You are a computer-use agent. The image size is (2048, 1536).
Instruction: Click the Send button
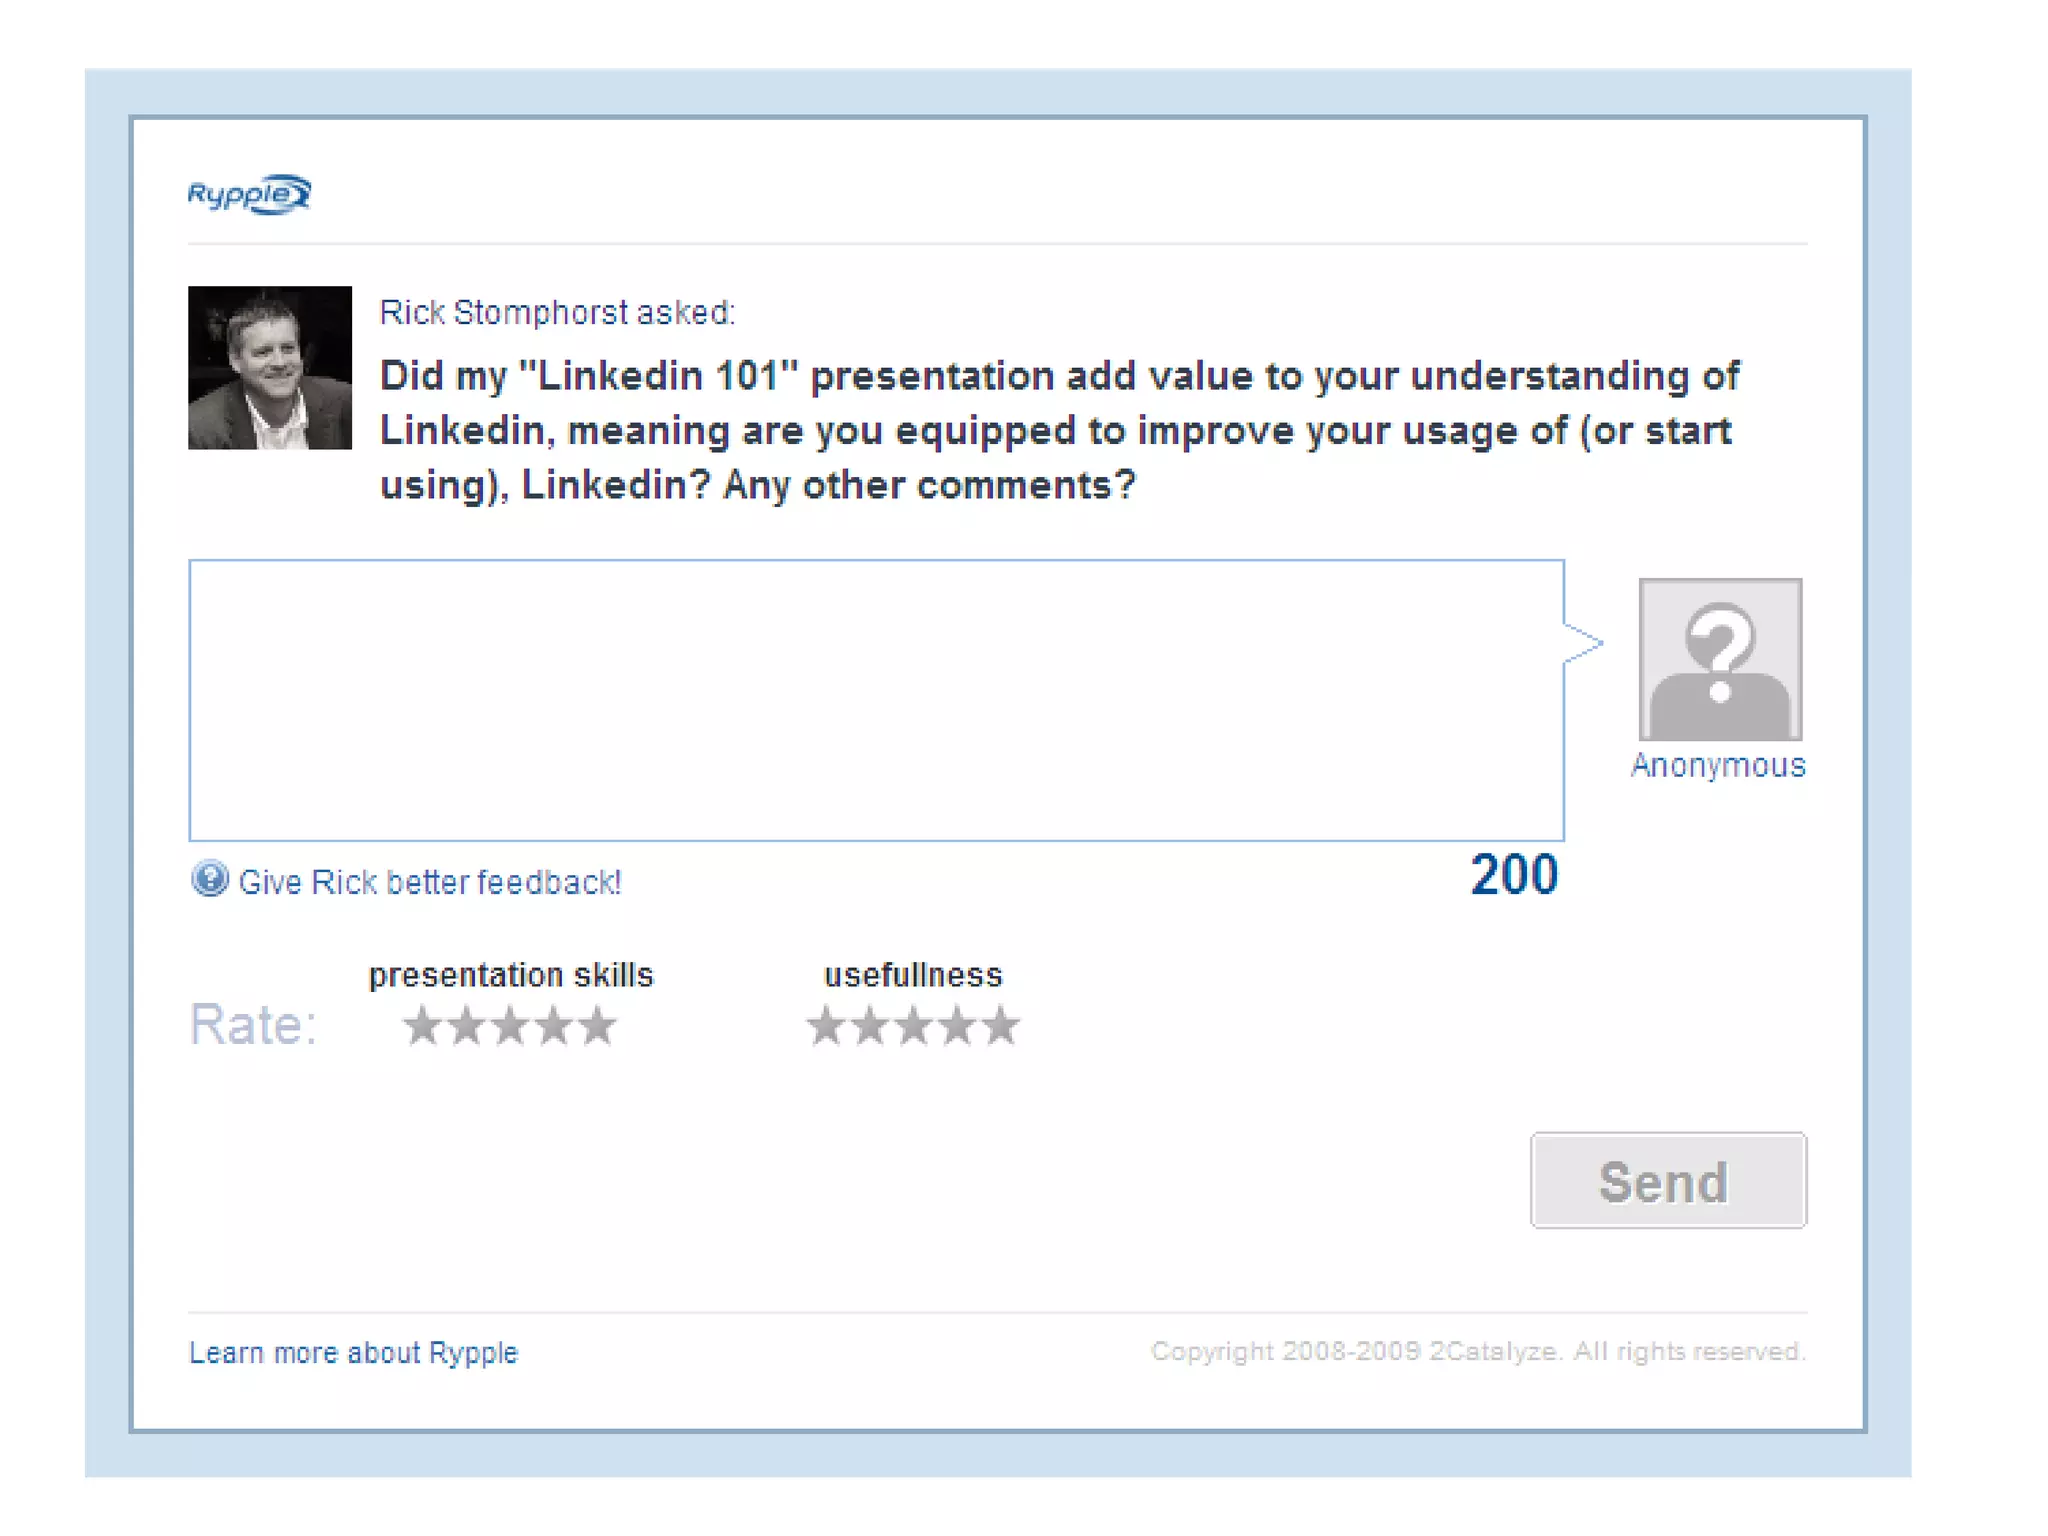[x=1668, y=1180]
